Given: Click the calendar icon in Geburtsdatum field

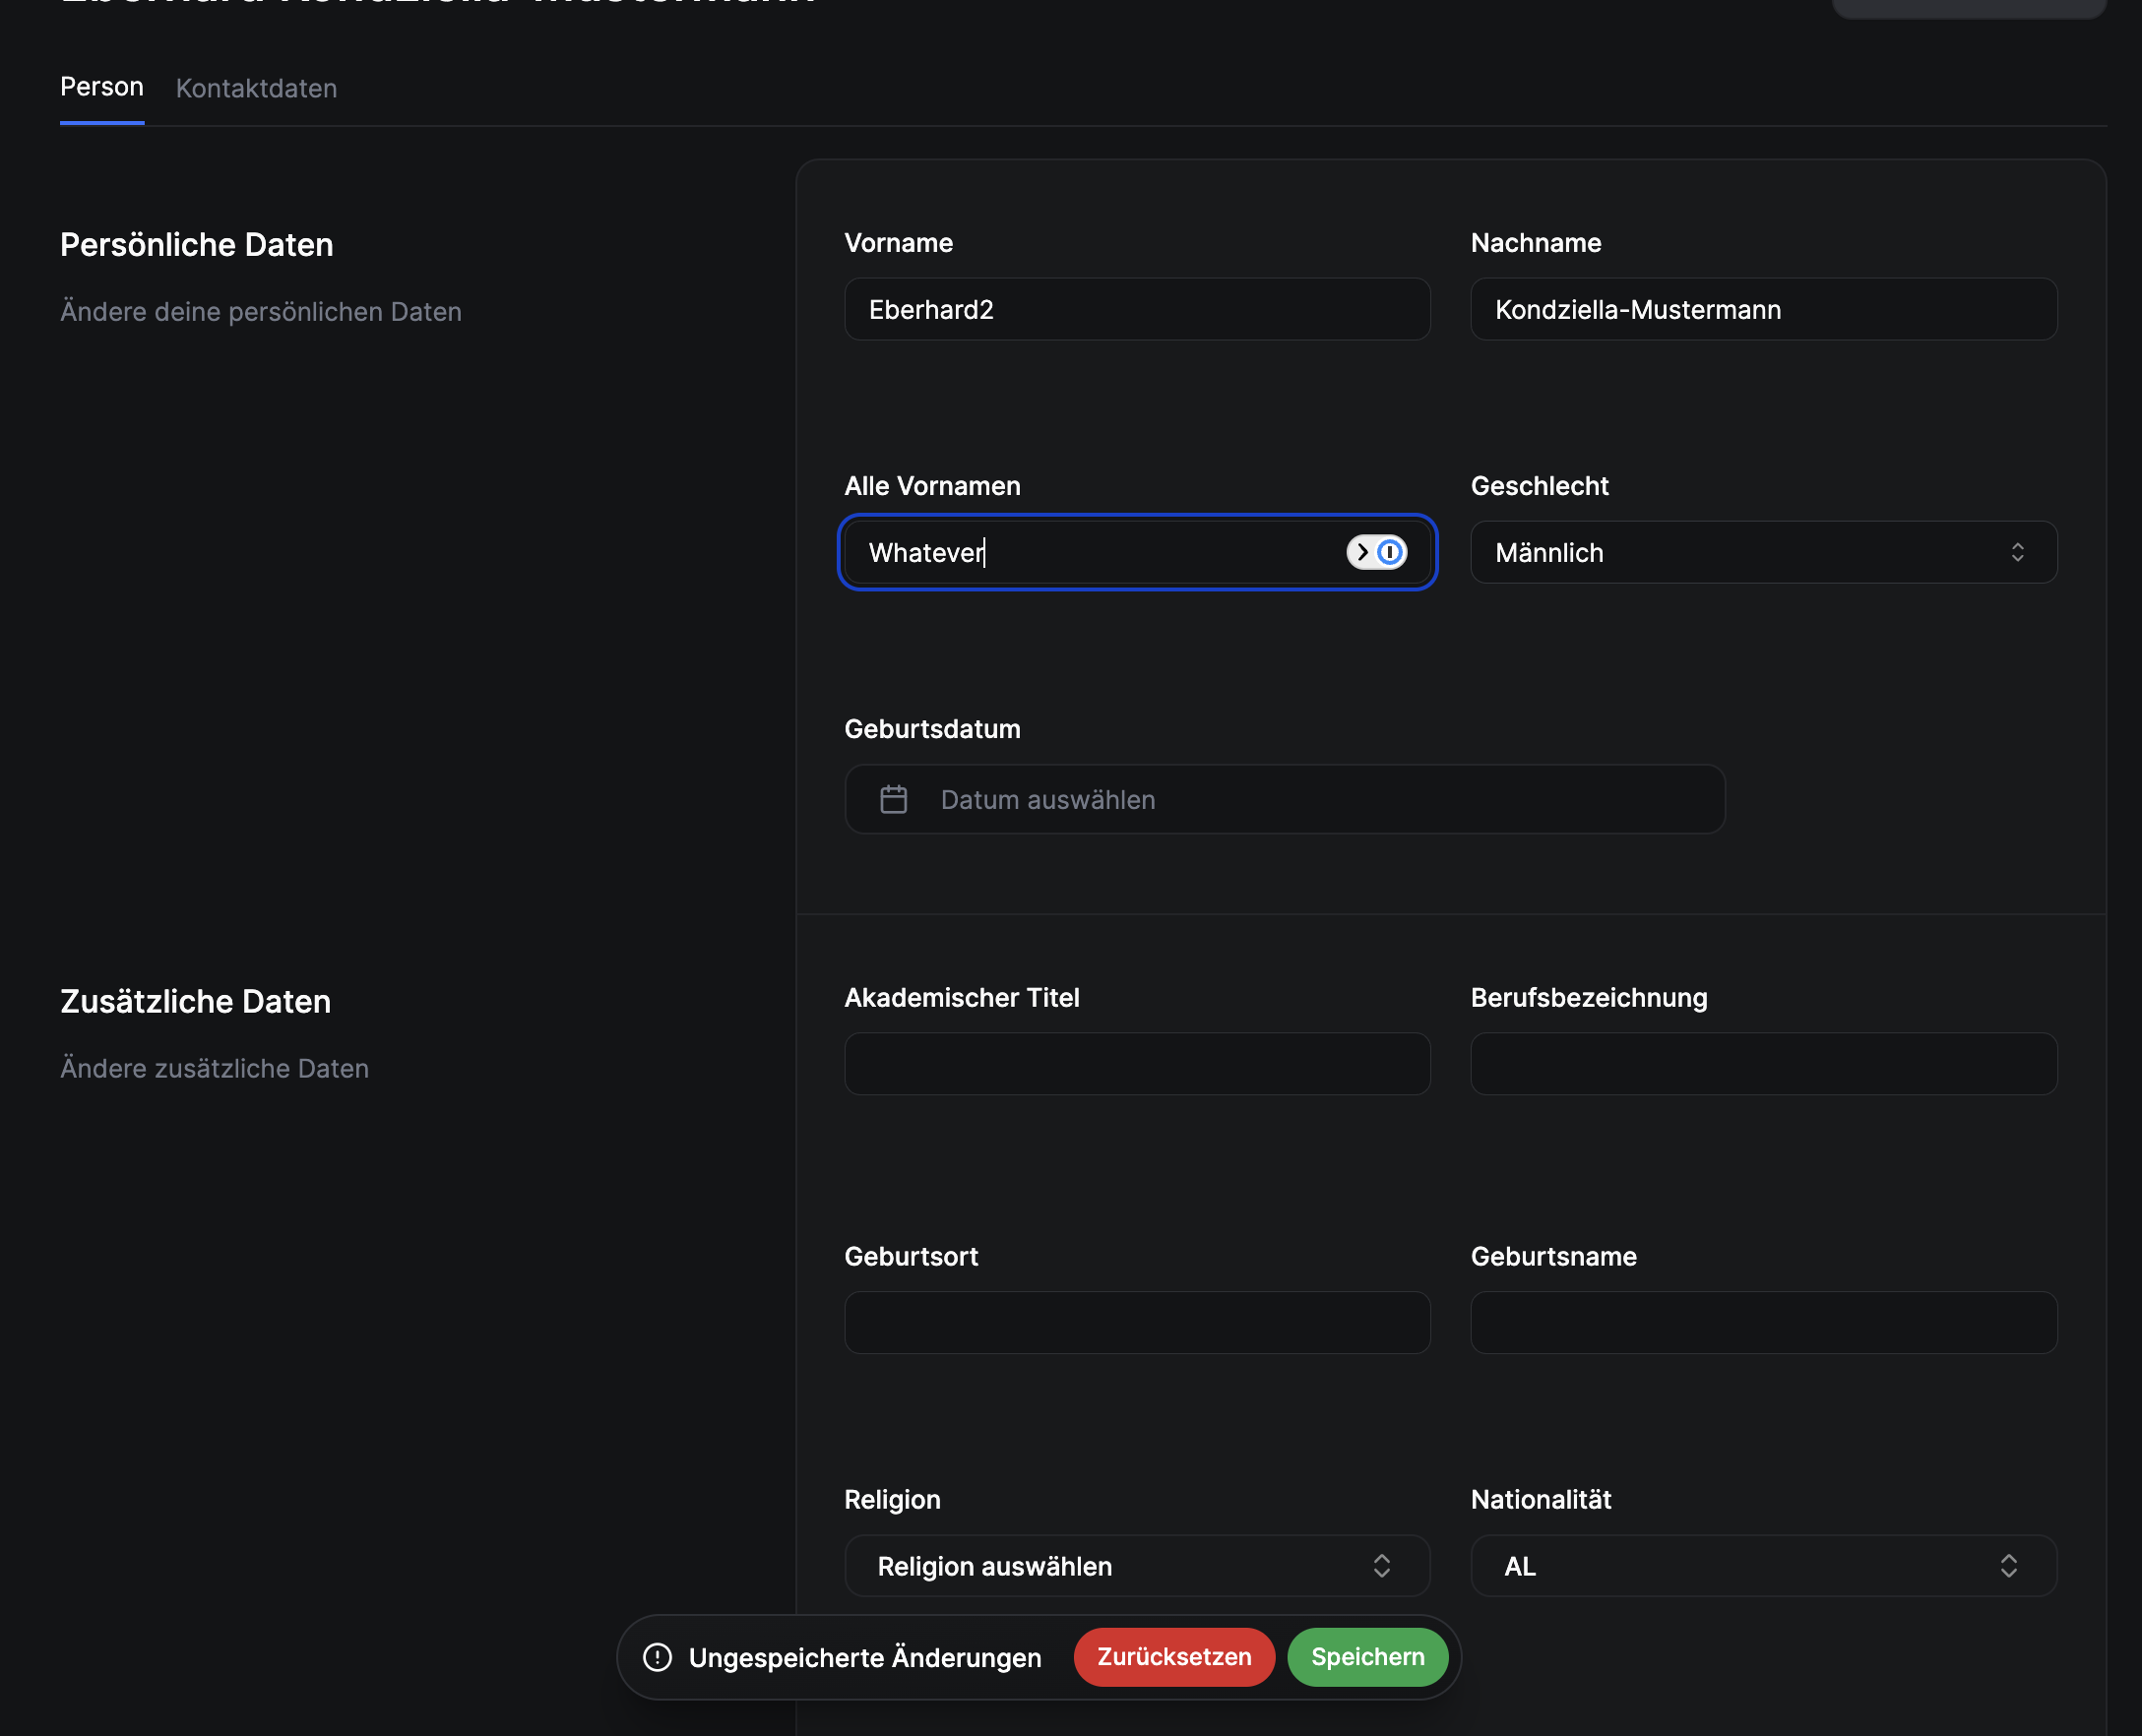Looking at the screenshot, I should click(x=893, y=799).
